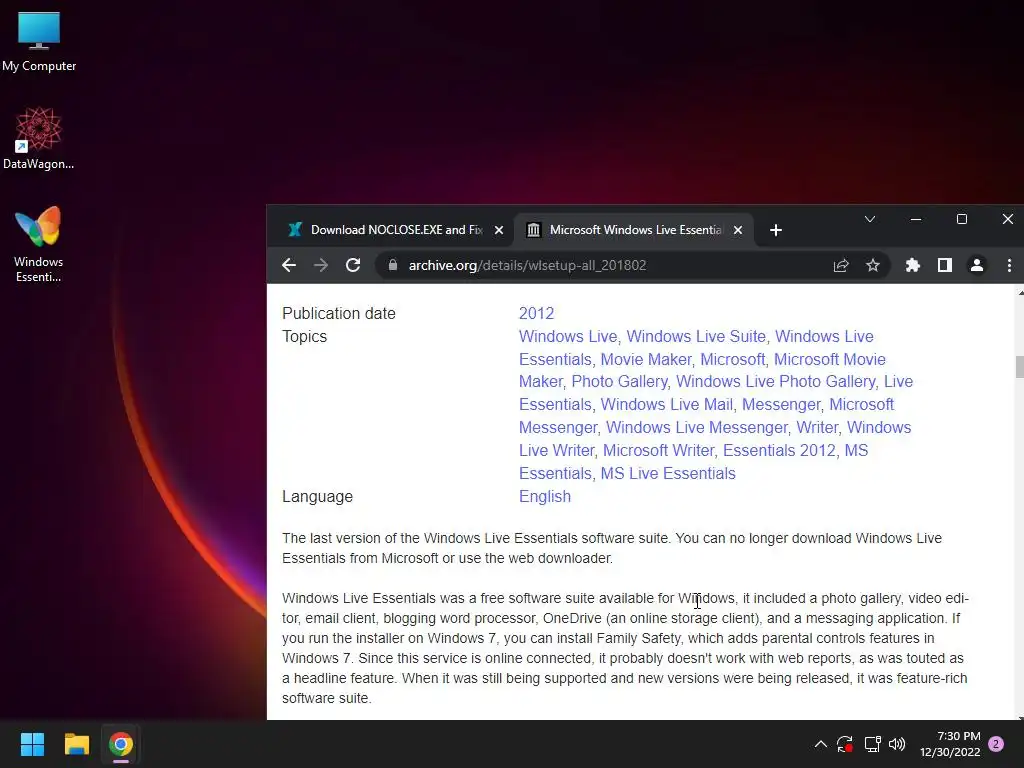Open the Windows Live Photo Gallery link
The width and height of the screenshot is (1024, 768).
point(776,381)
